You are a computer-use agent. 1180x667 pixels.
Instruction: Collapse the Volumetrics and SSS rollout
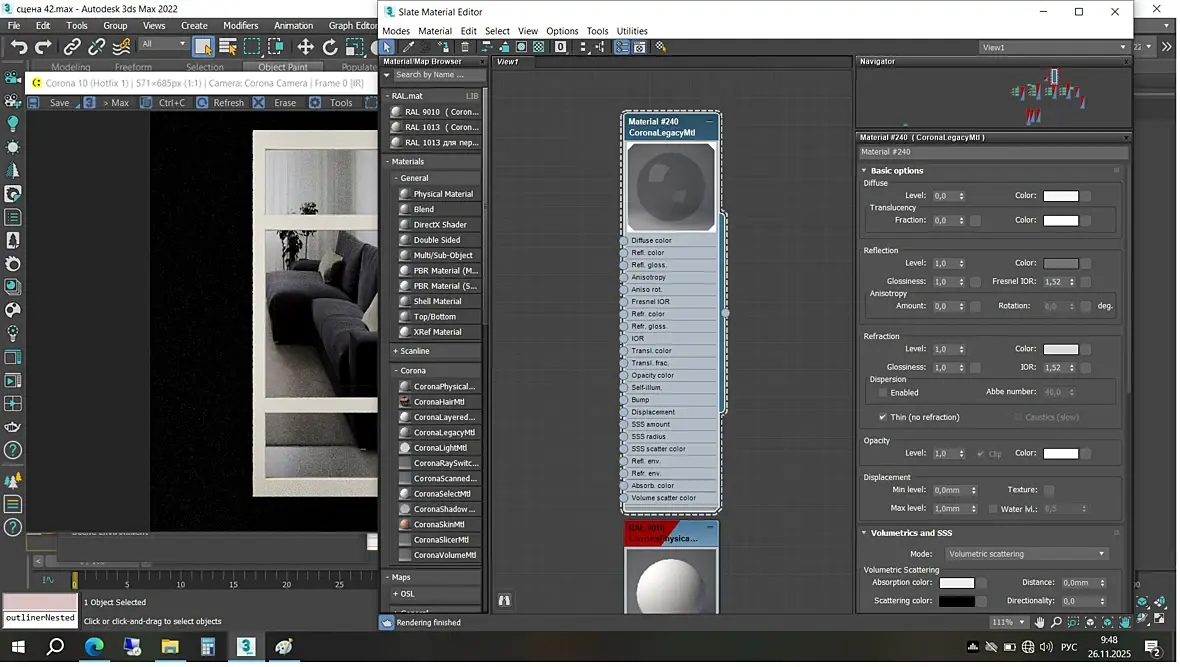(864, 533)
